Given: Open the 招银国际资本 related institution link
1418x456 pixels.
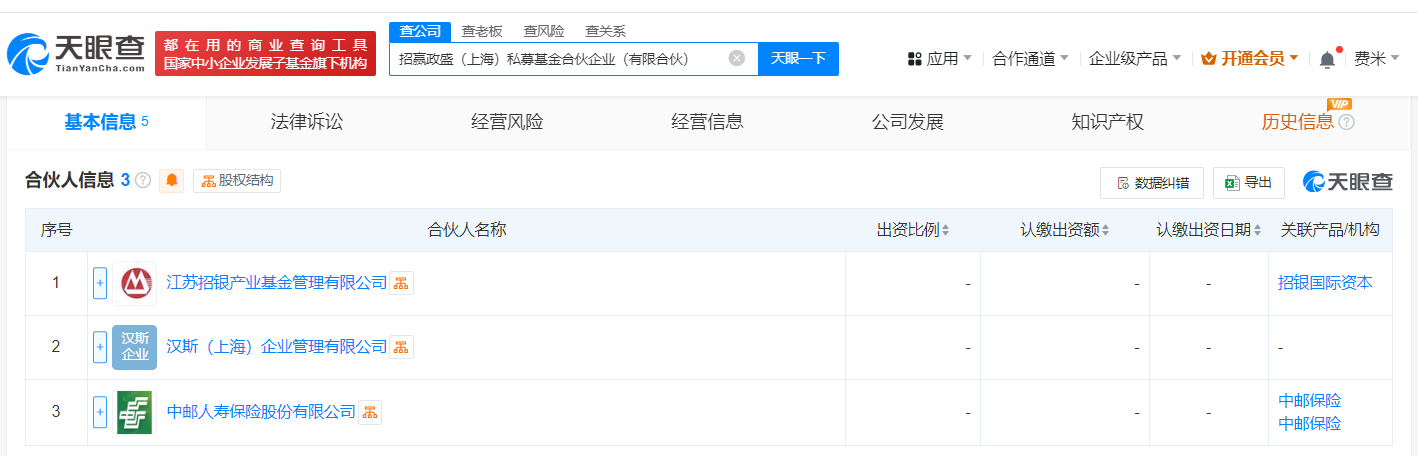Looking at the screenshot, I should click(x=1325, y=283).
